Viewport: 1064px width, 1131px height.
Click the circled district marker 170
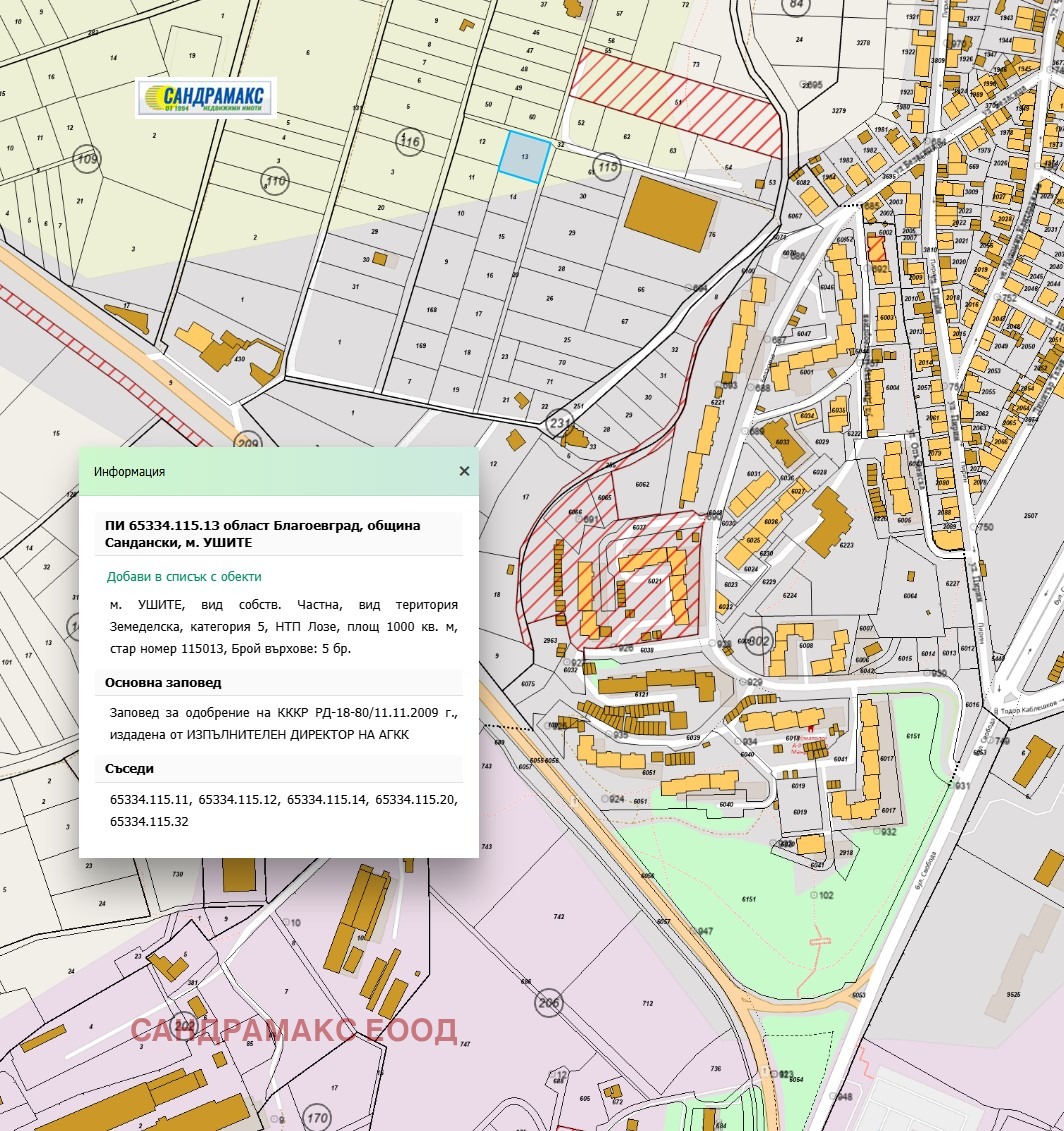[316, 1117]
